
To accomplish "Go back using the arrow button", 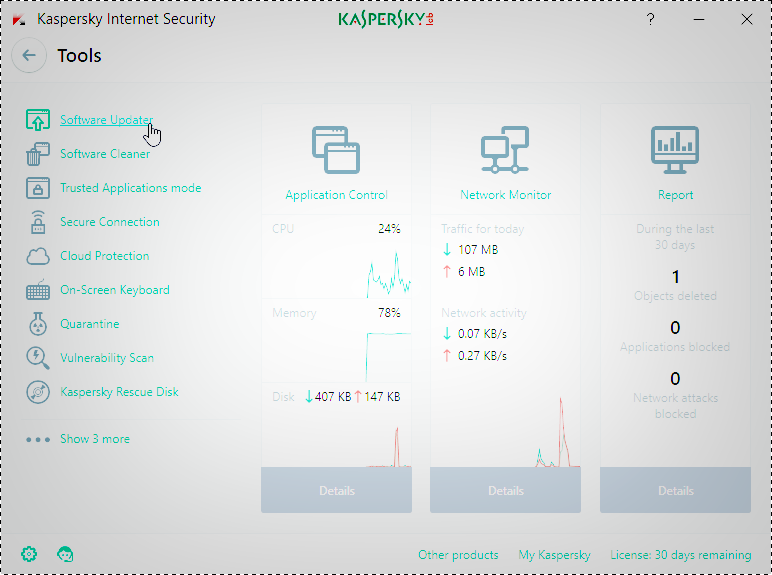I will [x=29, y=56].
